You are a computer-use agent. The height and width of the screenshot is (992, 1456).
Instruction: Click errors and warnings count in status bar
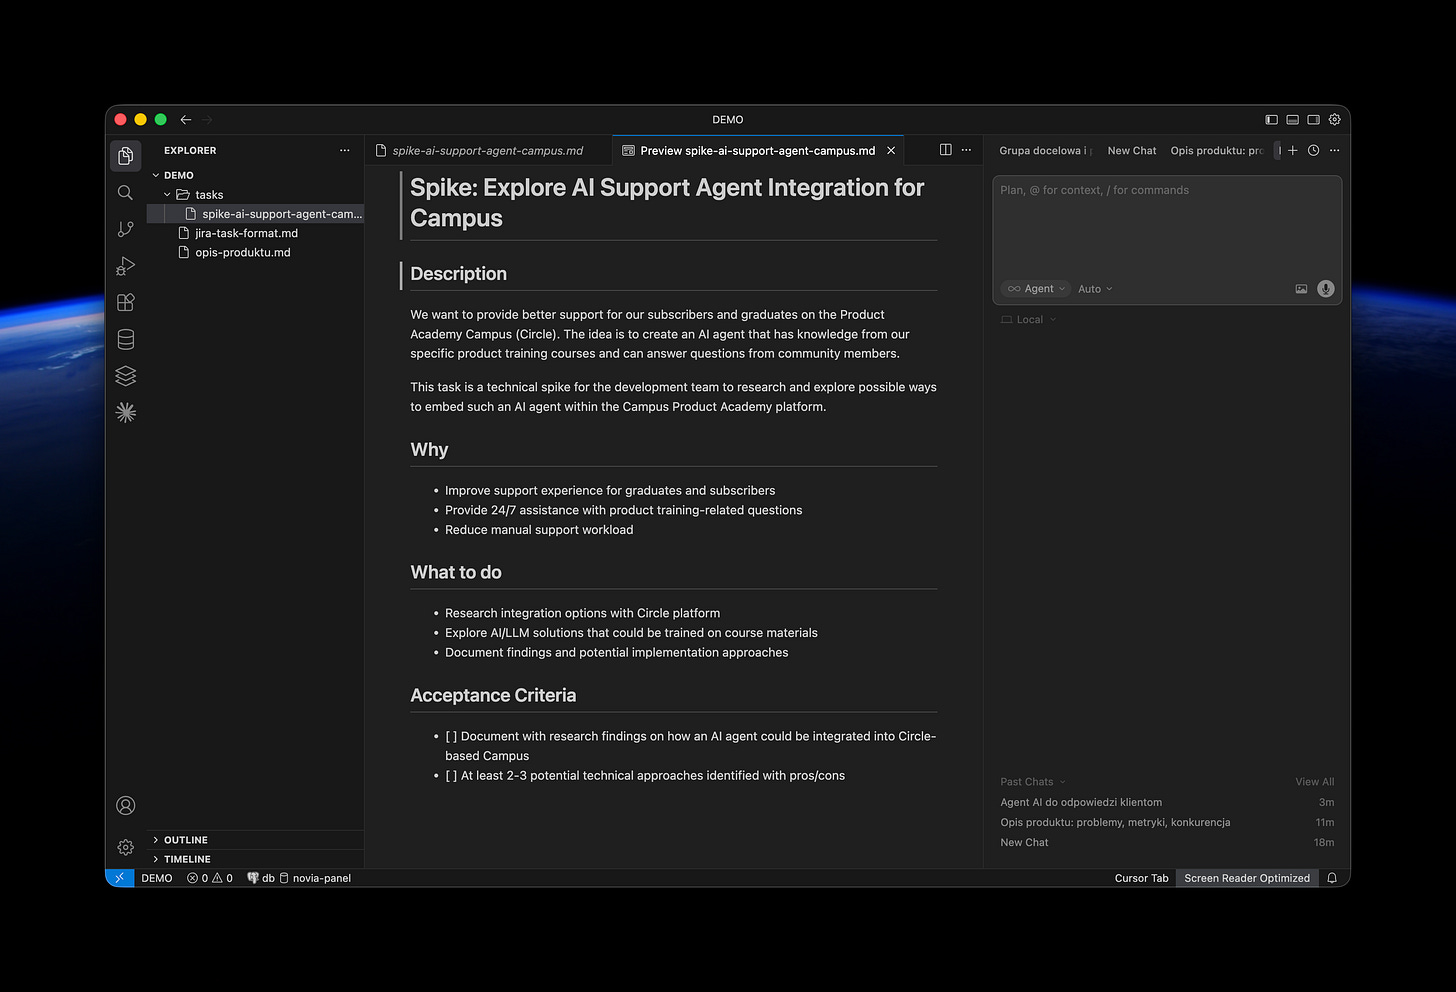click(210, 878)
